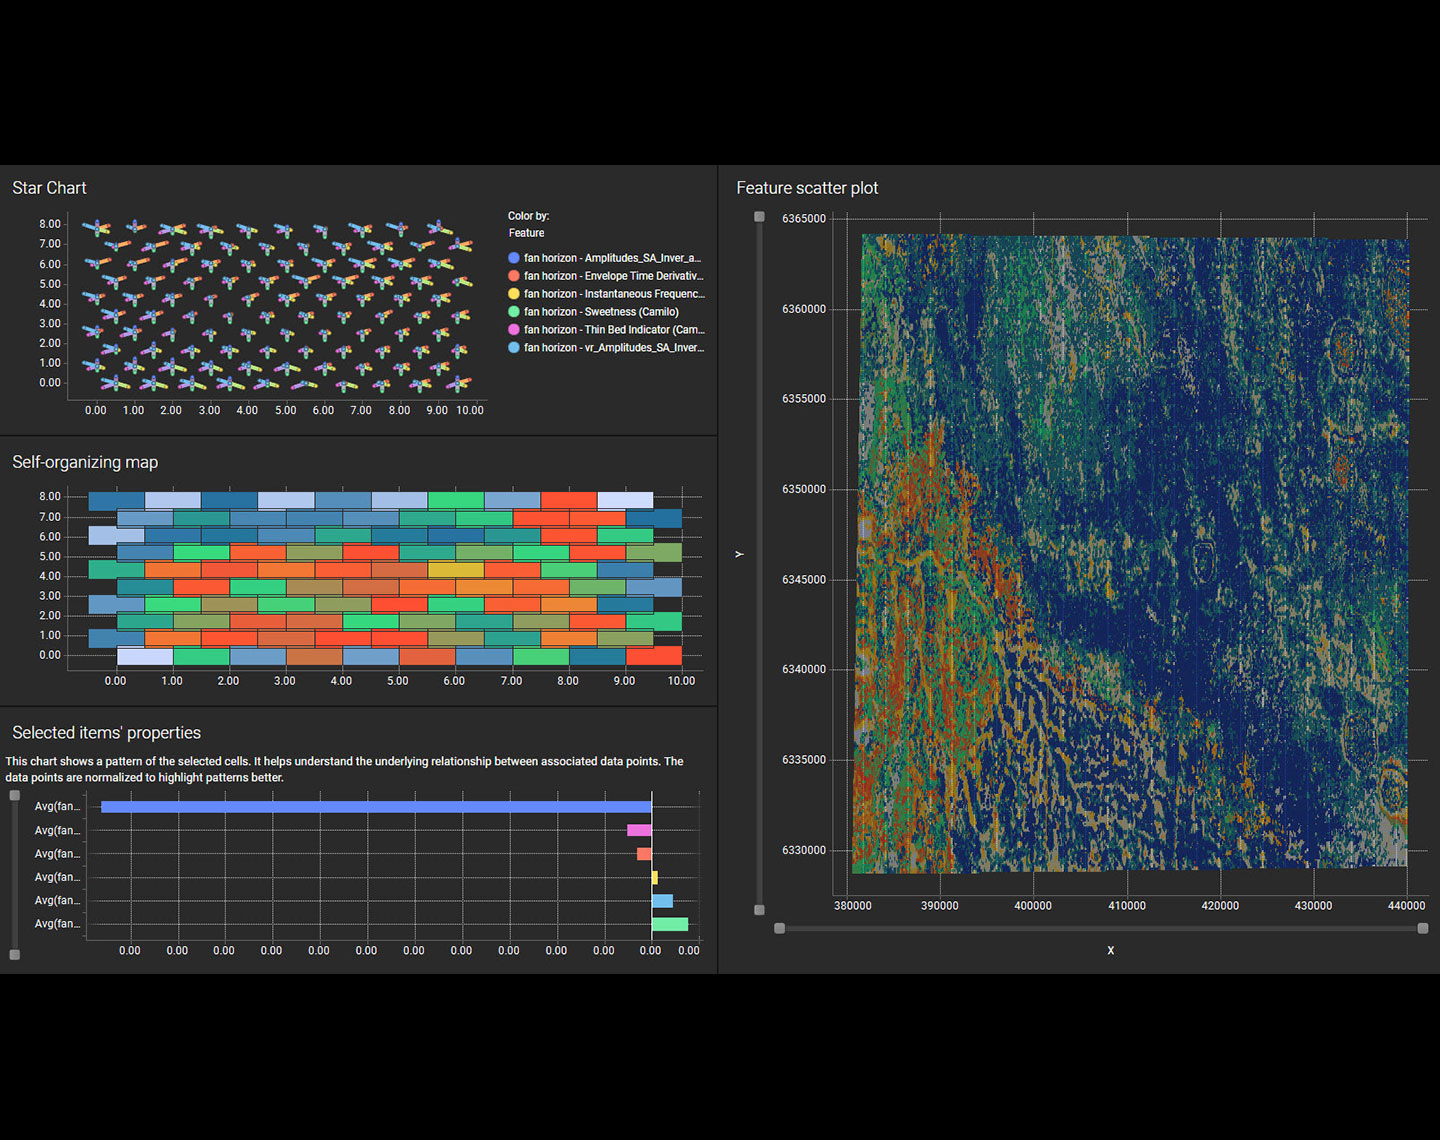The width and height of the screenshot is (1440, 1140).
Task: Click the 'Feature scatter plot' panel title
Action: 807,188
